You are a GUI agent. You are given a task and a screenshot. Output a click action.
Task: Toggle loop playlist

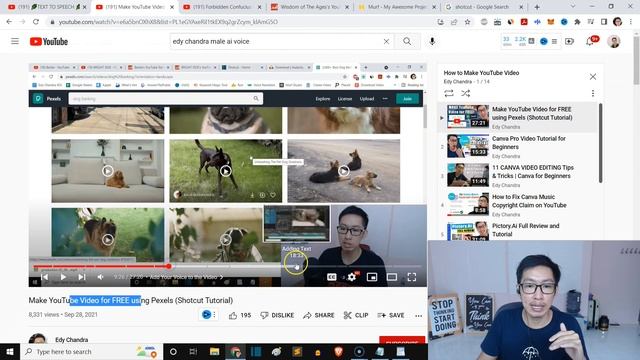coord(449,93)
